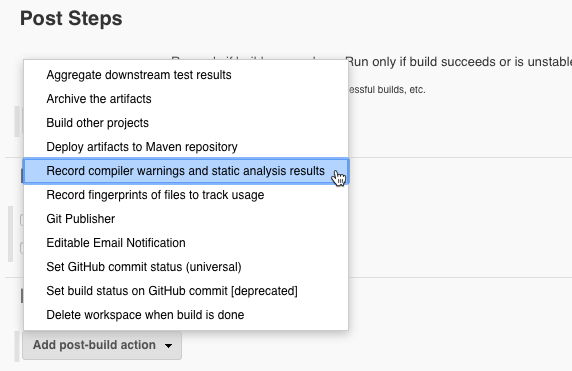Viewport: 572px width, 371px height.
Task: Select Record fingerprints of files to track usage
Action: tap(186, 195)
